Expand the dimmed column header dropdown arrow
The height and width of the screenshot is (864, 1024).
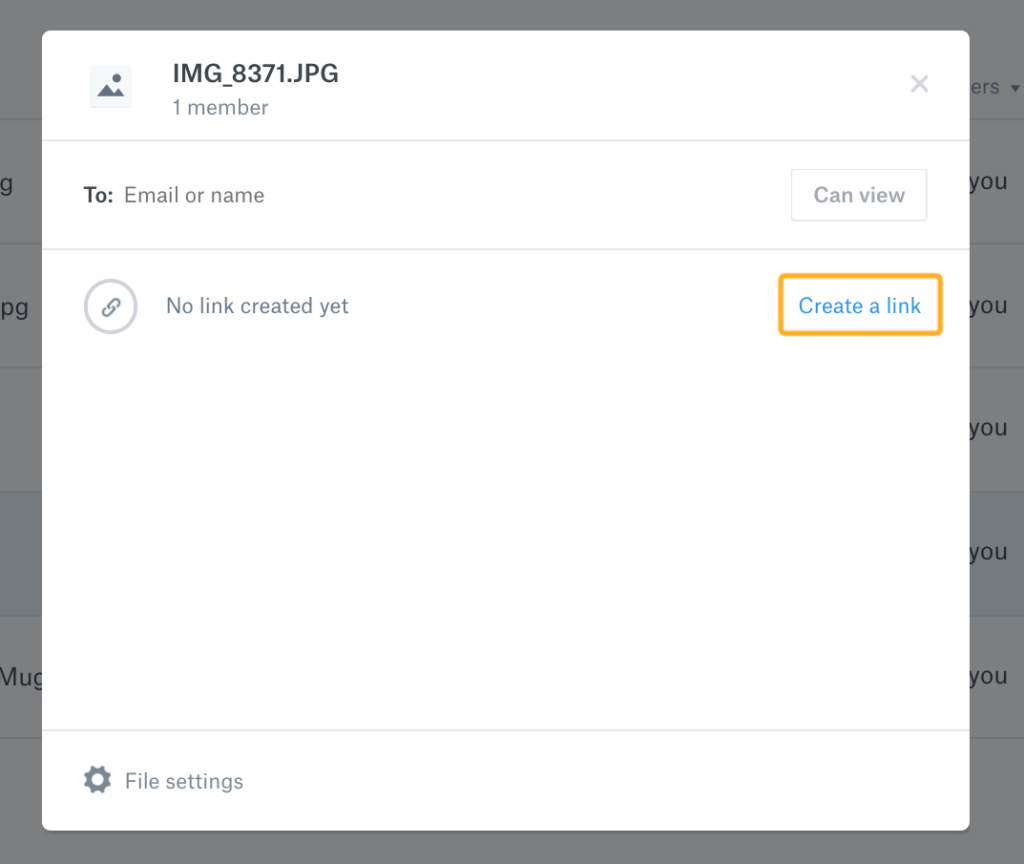[x=1015, y=89]
